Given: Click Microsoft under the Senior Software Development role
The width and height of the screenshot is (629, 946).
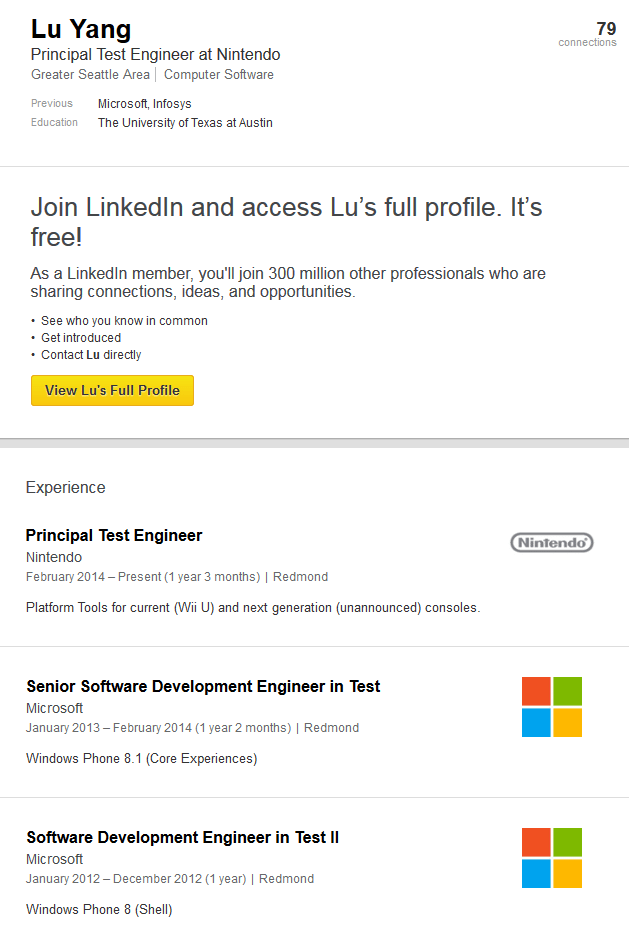Looking at the screenshot, I should point(55,708).
